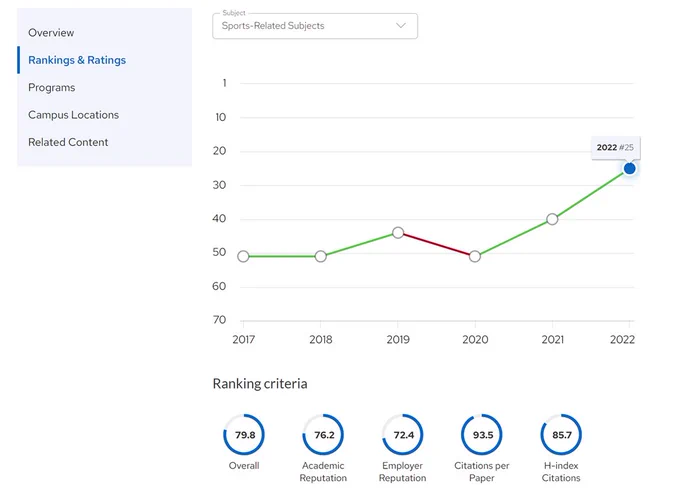Click the Ranking criteria heading
This screenshot has width=680, height=504.
pos(260,383)
